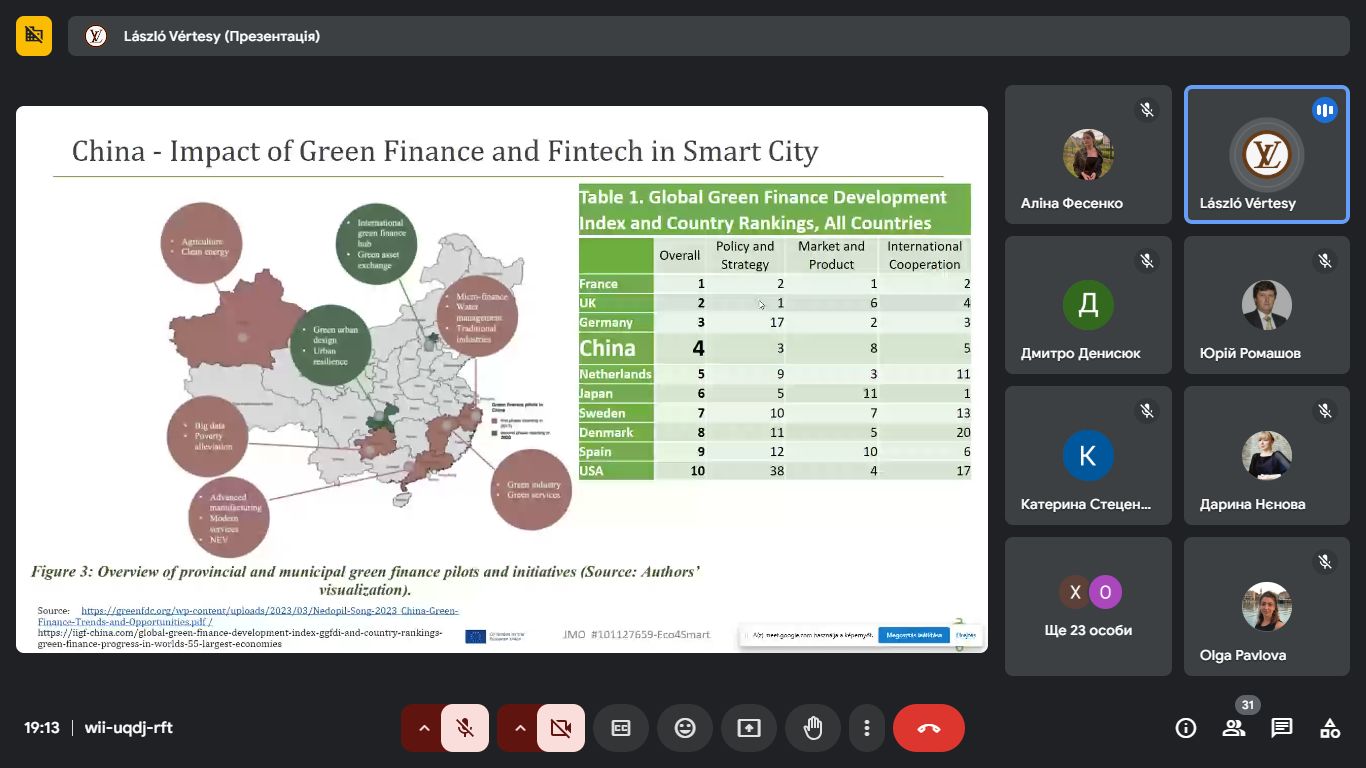Click the yellow presentation icon at top-left
This screenshot has width=1366, height=768.
pos(34,36)
